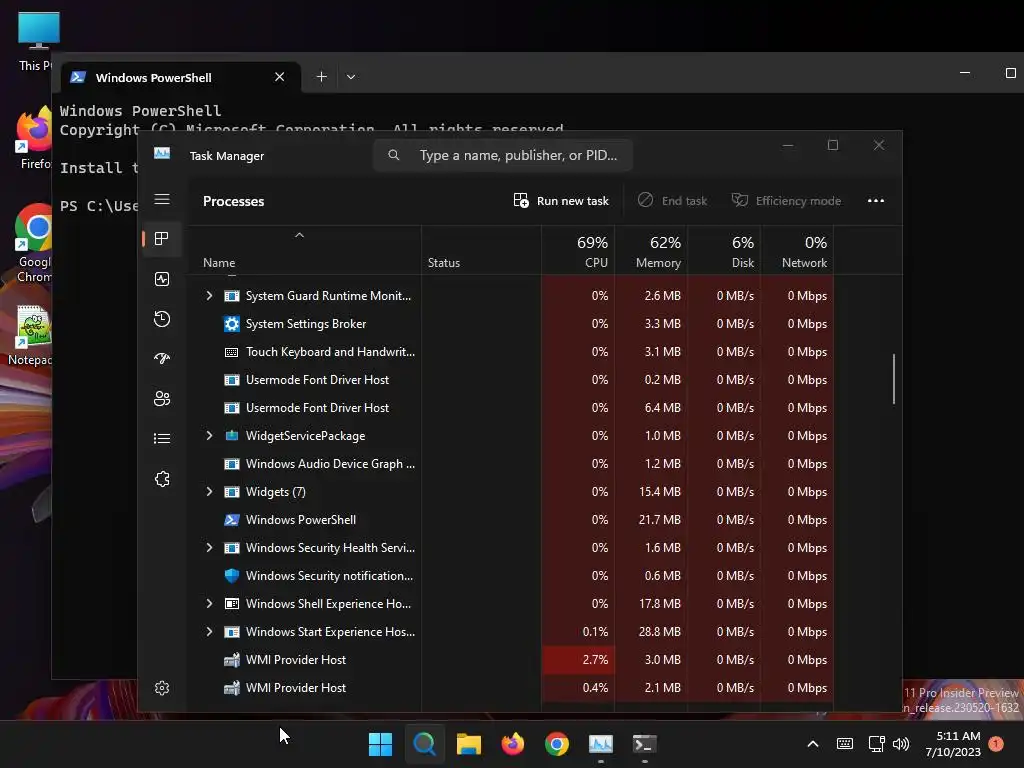
Task: Select Windows Security notification process
Action: pos(510,576)
